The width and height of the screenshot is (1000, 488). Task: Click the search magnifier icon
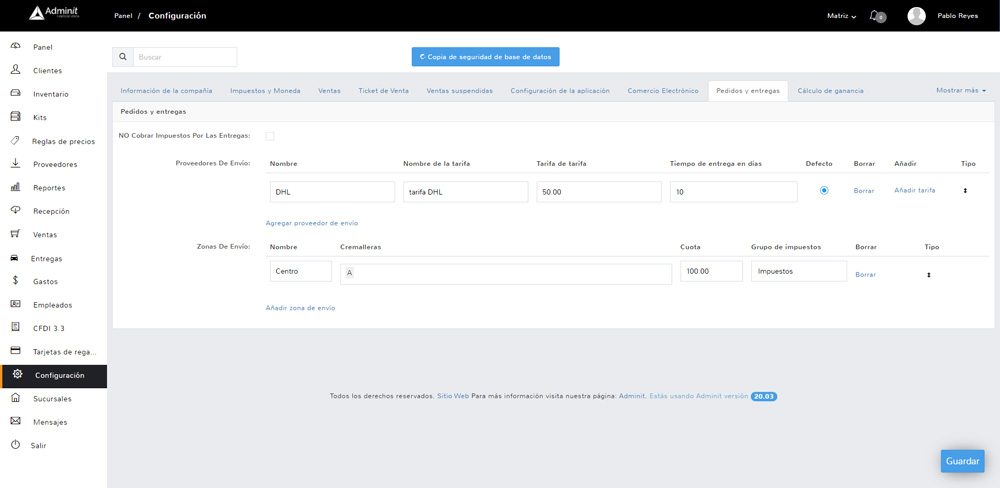click(123, 57)
